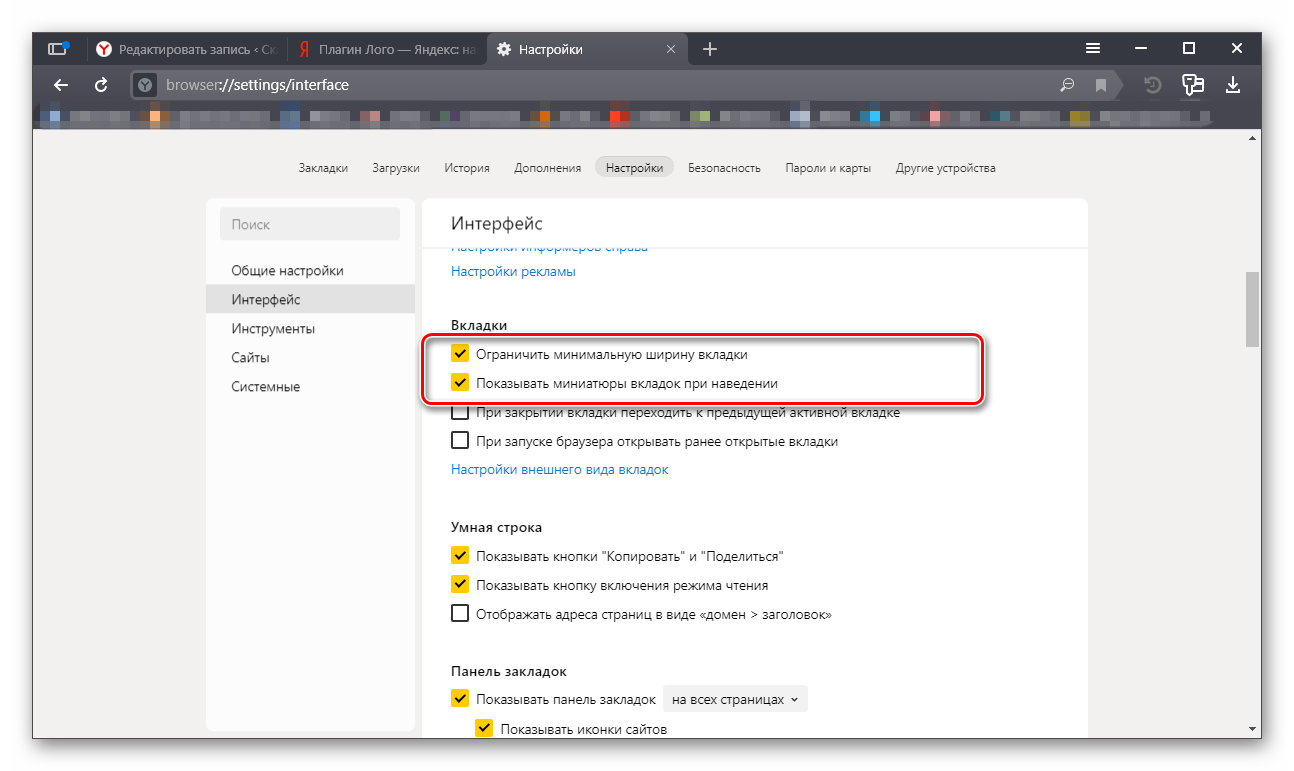Bookmark this page with the flag icon

[1100, 86]
